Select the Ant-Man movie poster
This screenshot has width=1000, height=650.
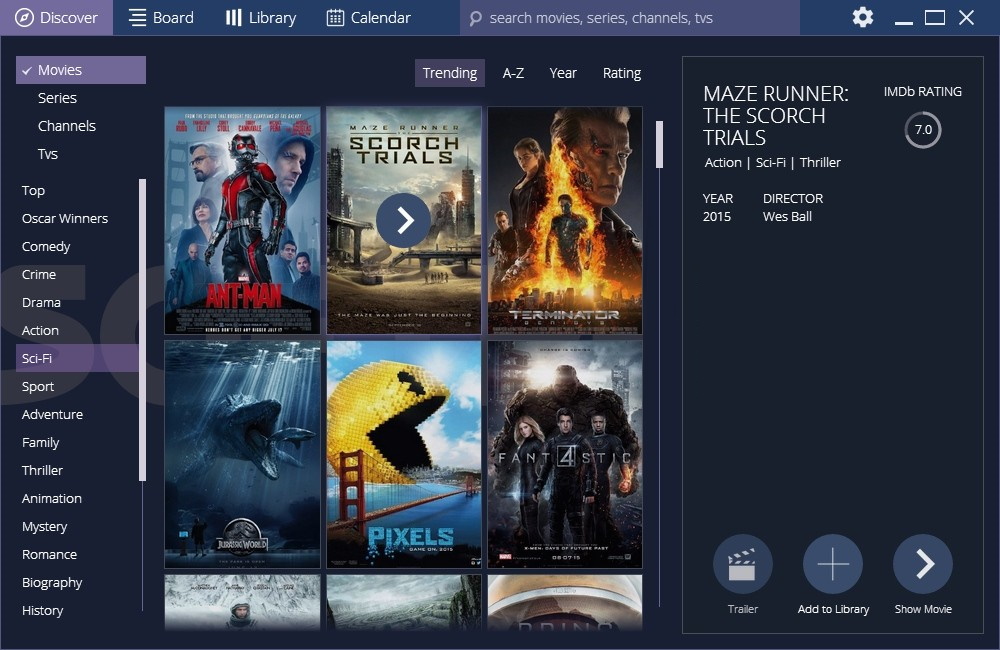(x=242, y=220)
